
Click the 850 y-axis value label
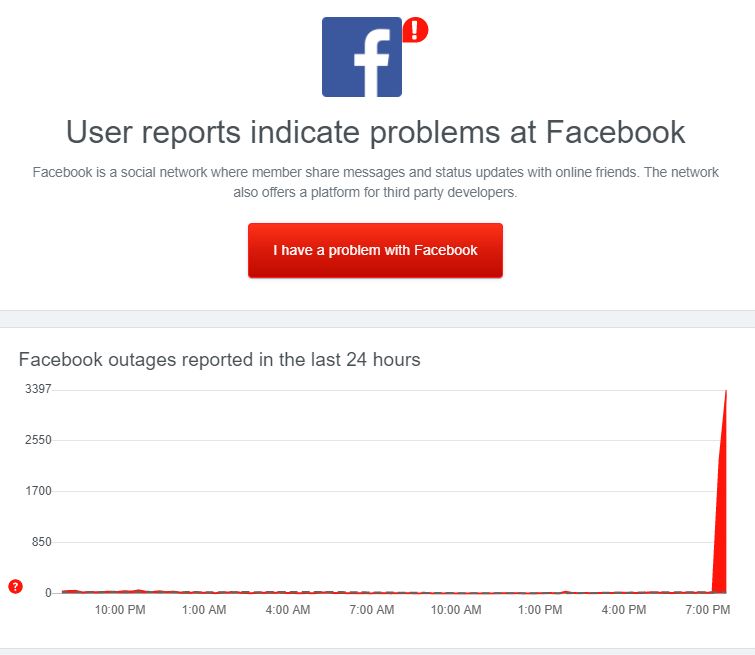point(41,542)
